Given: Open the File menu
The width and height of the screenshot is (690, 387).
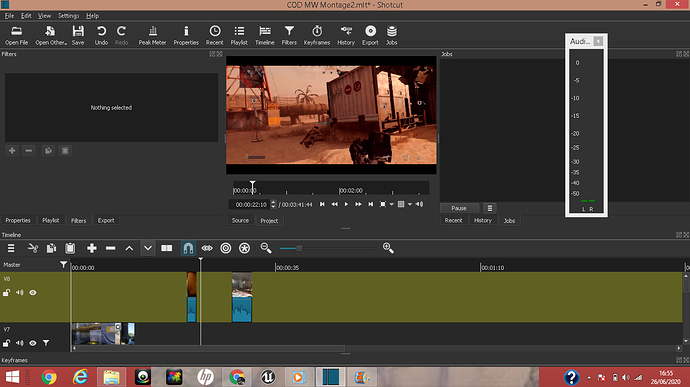Looking at the screenshot, I should [x=9, y=16].
